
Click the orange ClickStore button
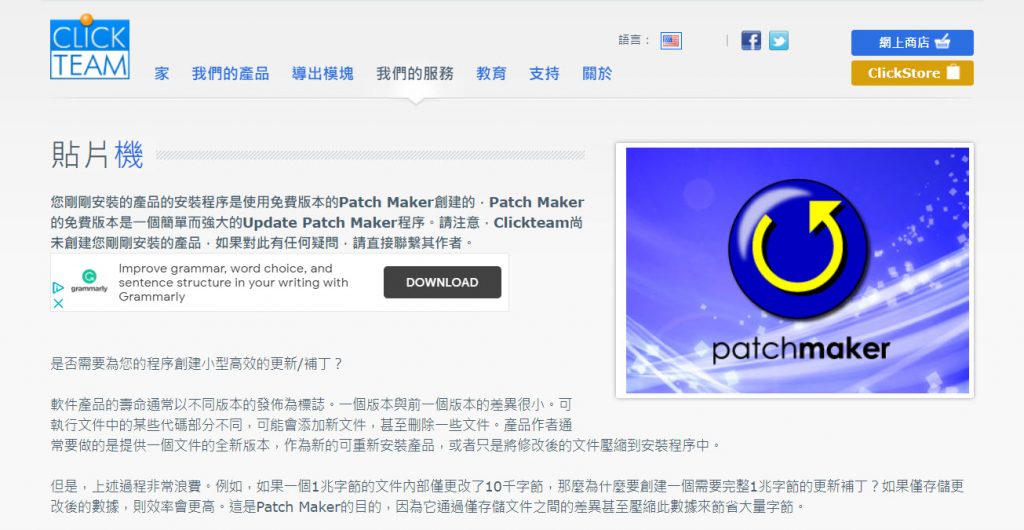coord(912,73)
